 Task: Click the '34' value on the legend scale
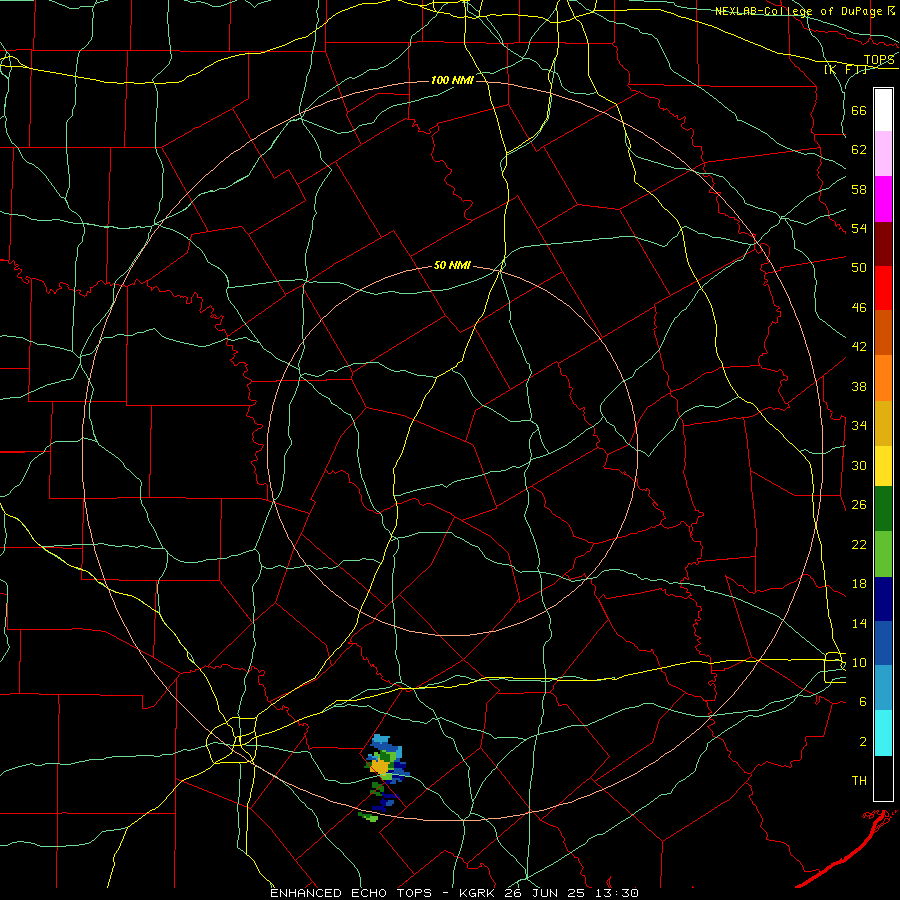tap(859, 425)
